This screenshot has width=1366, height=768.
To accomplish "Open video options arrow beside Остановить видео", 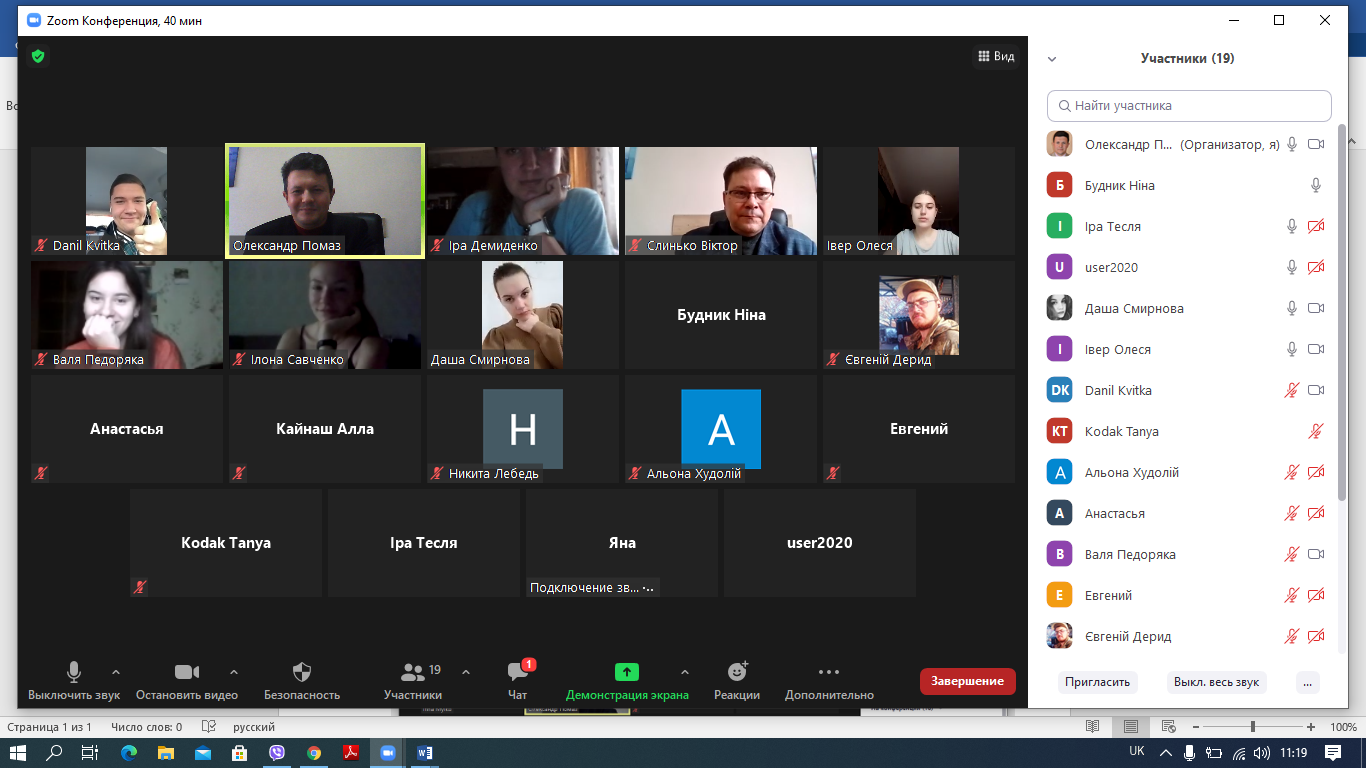I will 234,672.
